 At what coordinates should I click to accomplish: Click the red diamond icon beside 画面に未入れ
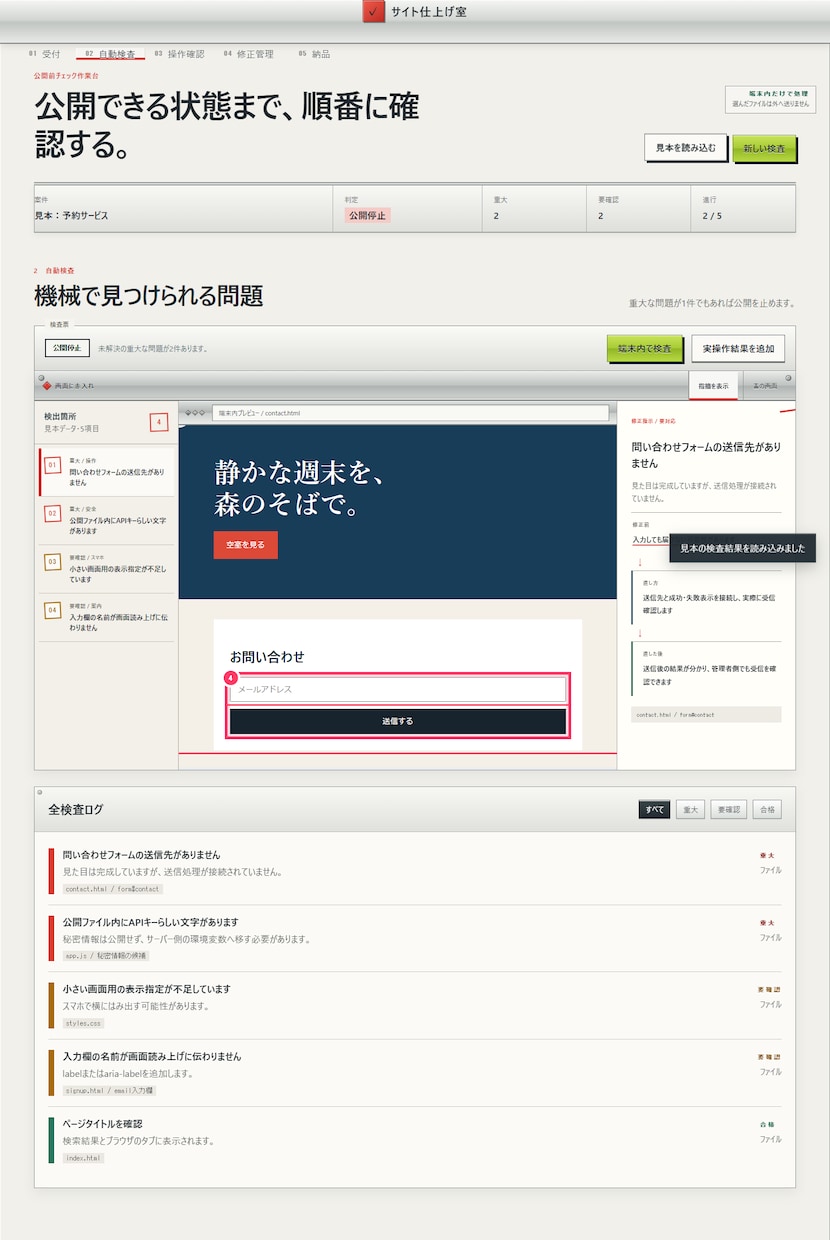[46, 386]
